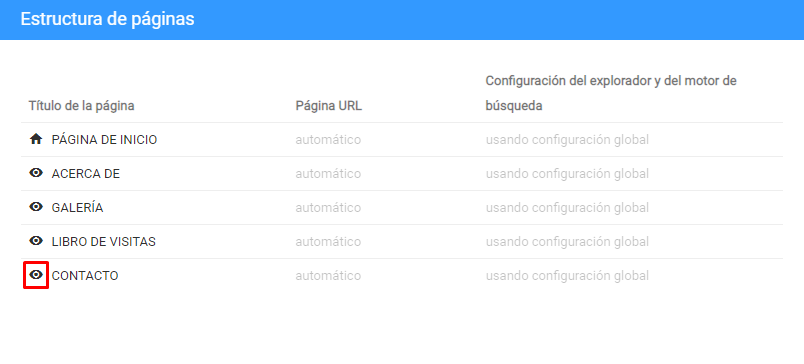The image size is (804, 364).
Task: Hide the LIBRO DE VISITAS page via eye icon
Action: click(x=36, y=241)
